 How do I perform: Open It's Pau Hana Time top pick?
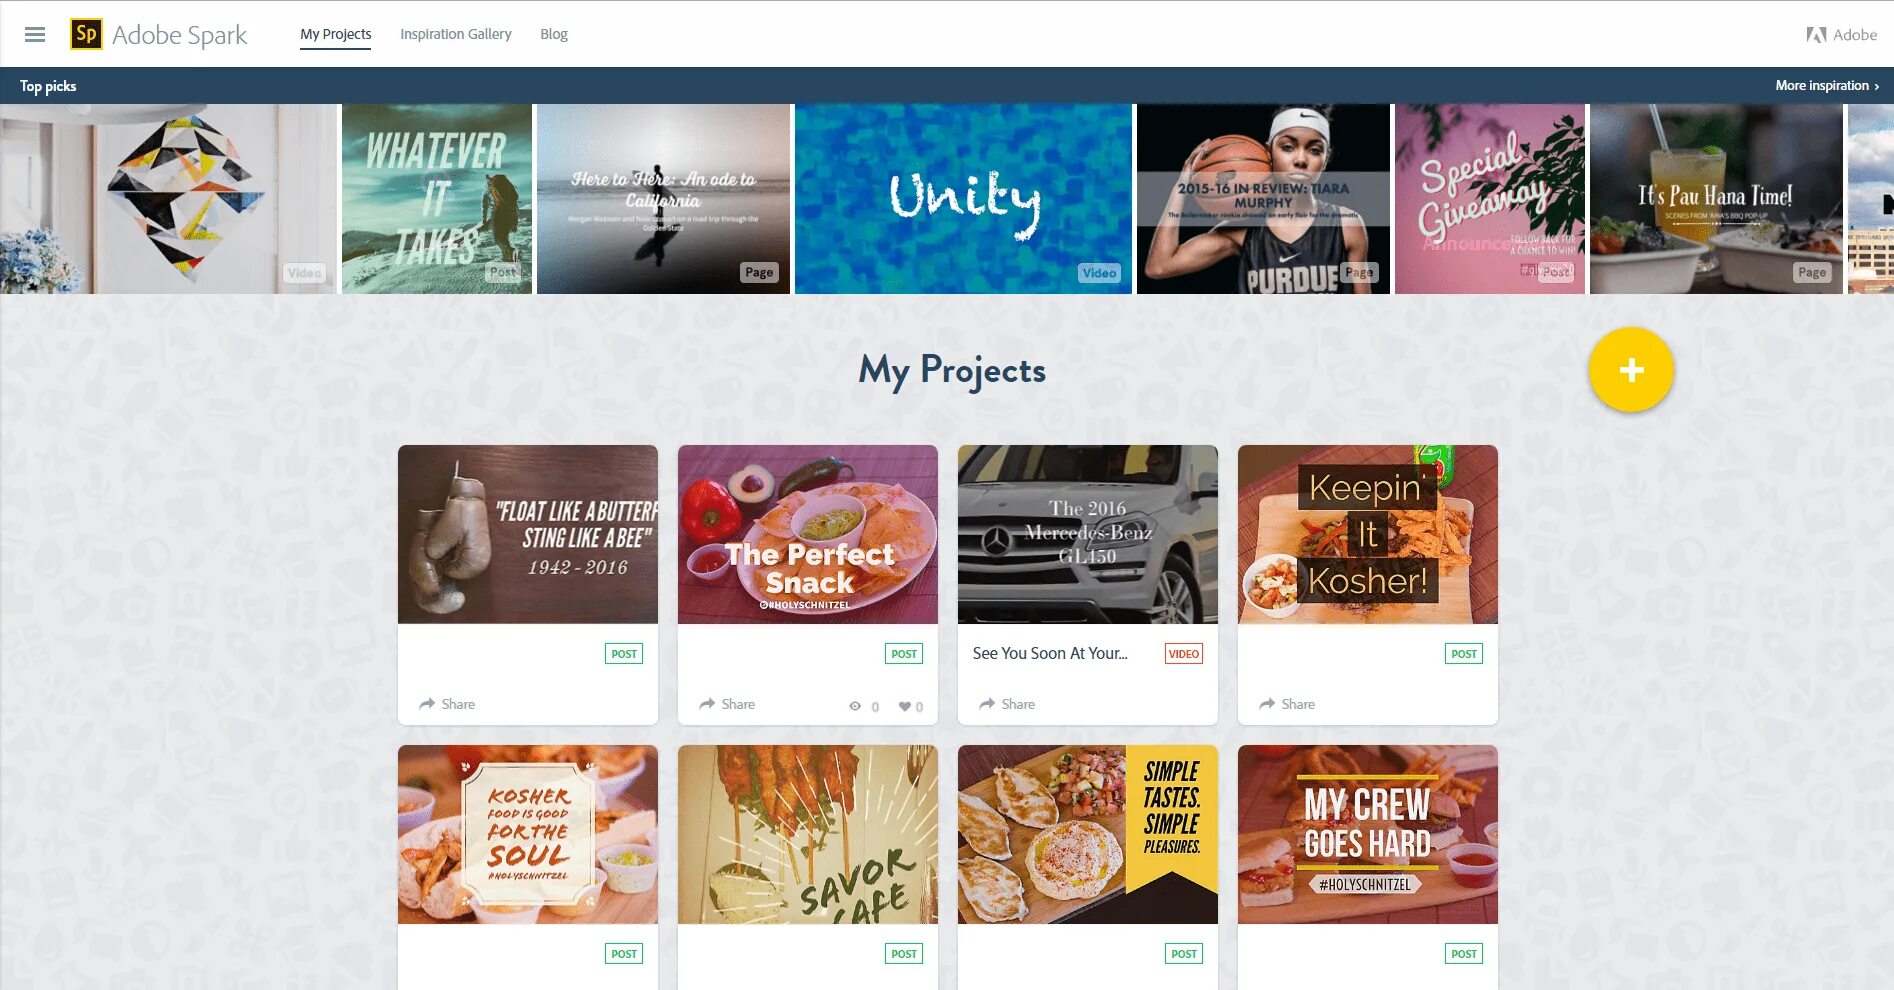tap(1716, 199)
